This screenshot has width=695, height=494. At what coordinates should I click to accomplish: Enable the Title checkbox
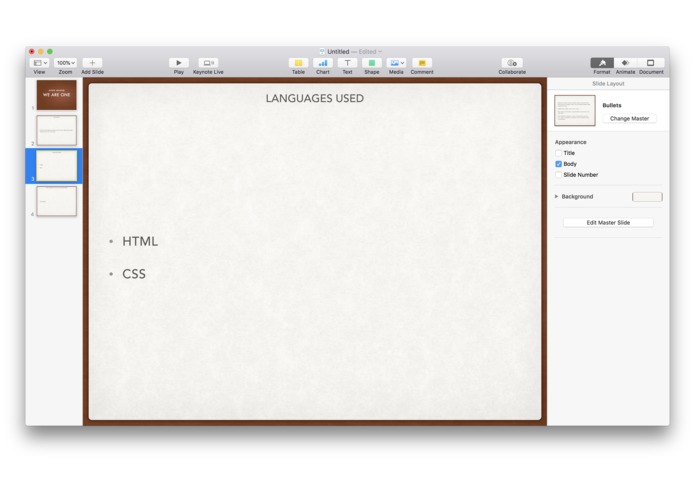point(558,153)
